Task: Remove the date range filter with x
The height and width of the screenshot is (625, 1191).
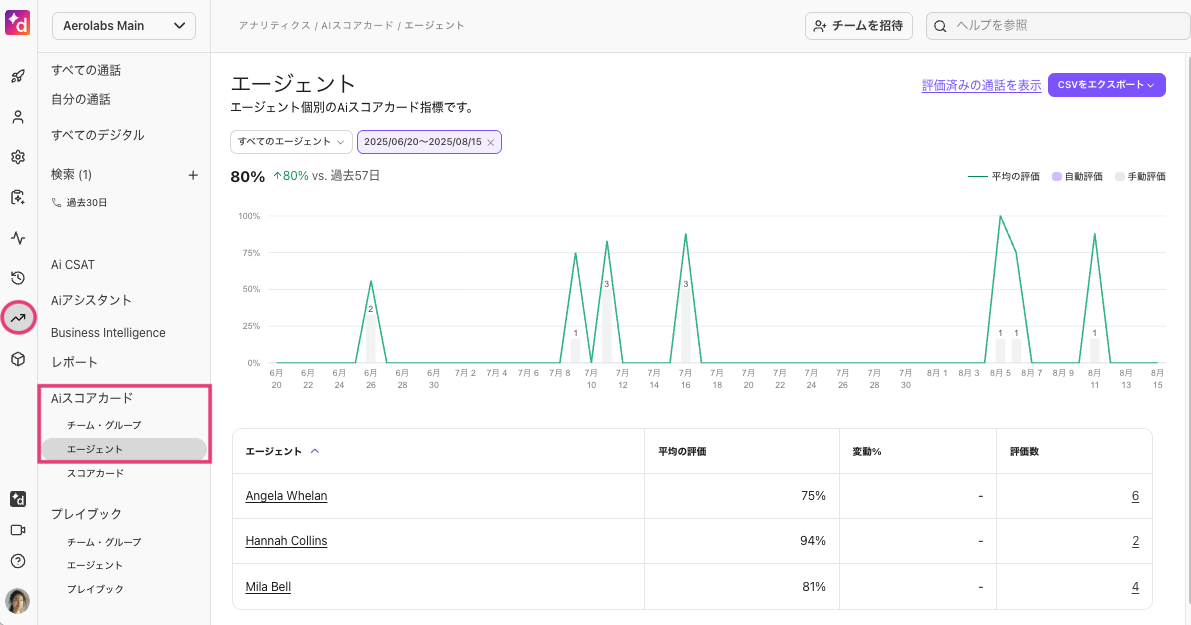Action: (491, 142)
